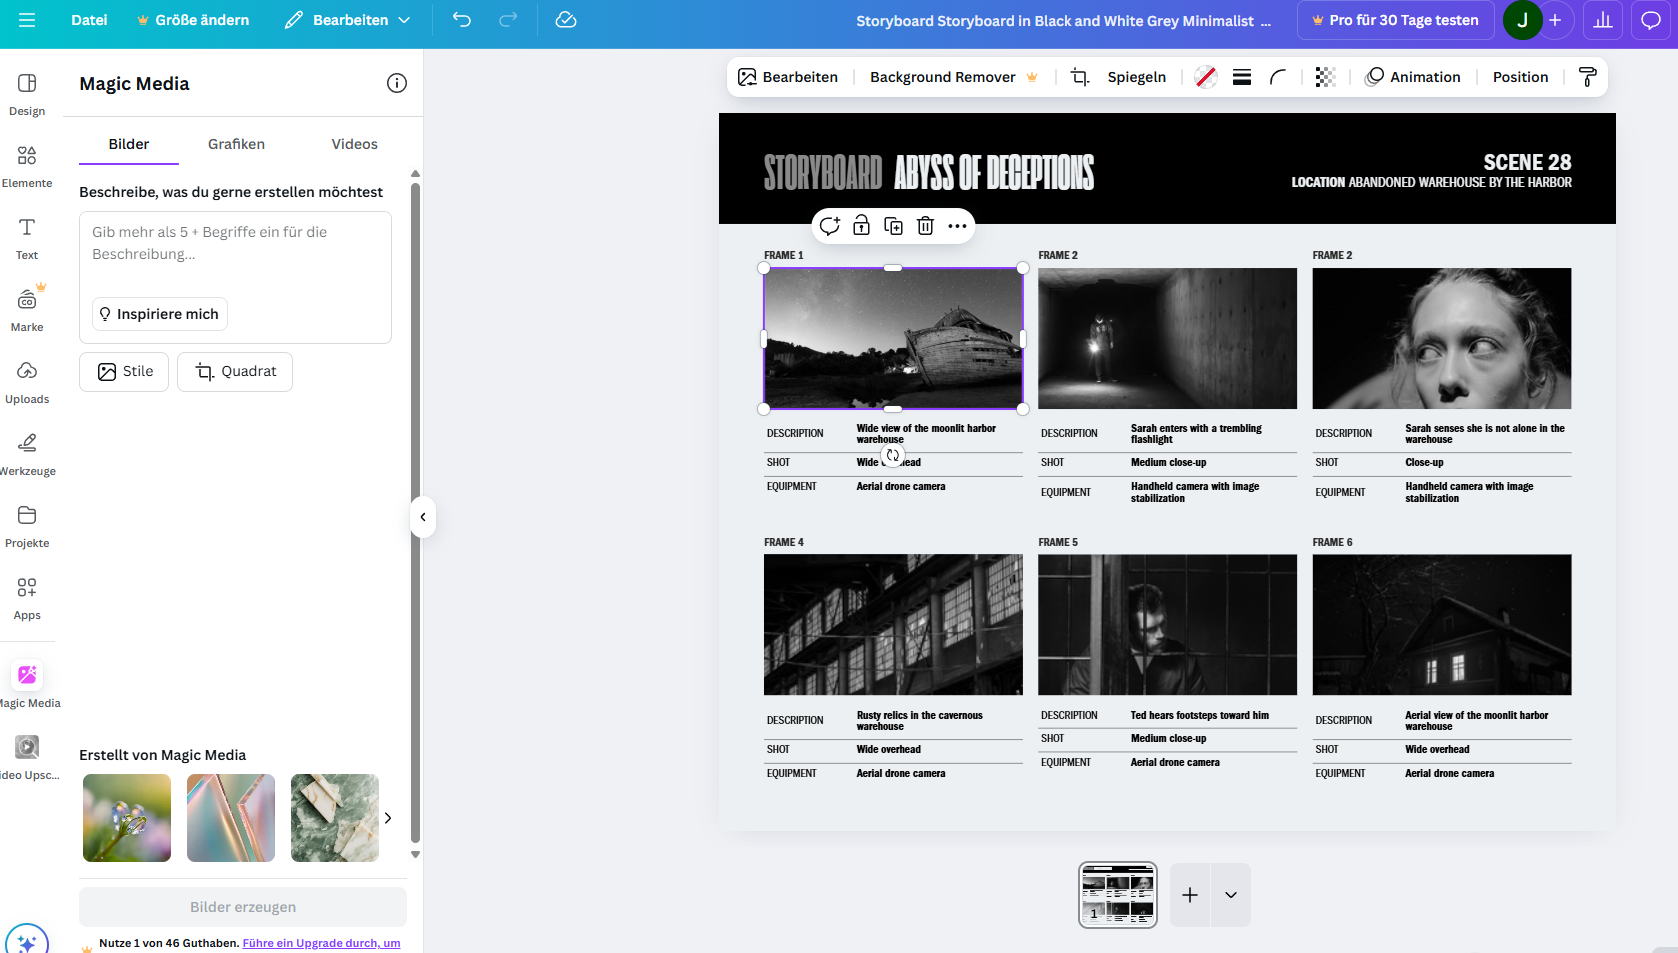Click the undo arrow icon
The image size is (1678, 953).
[x=461, y=20]
